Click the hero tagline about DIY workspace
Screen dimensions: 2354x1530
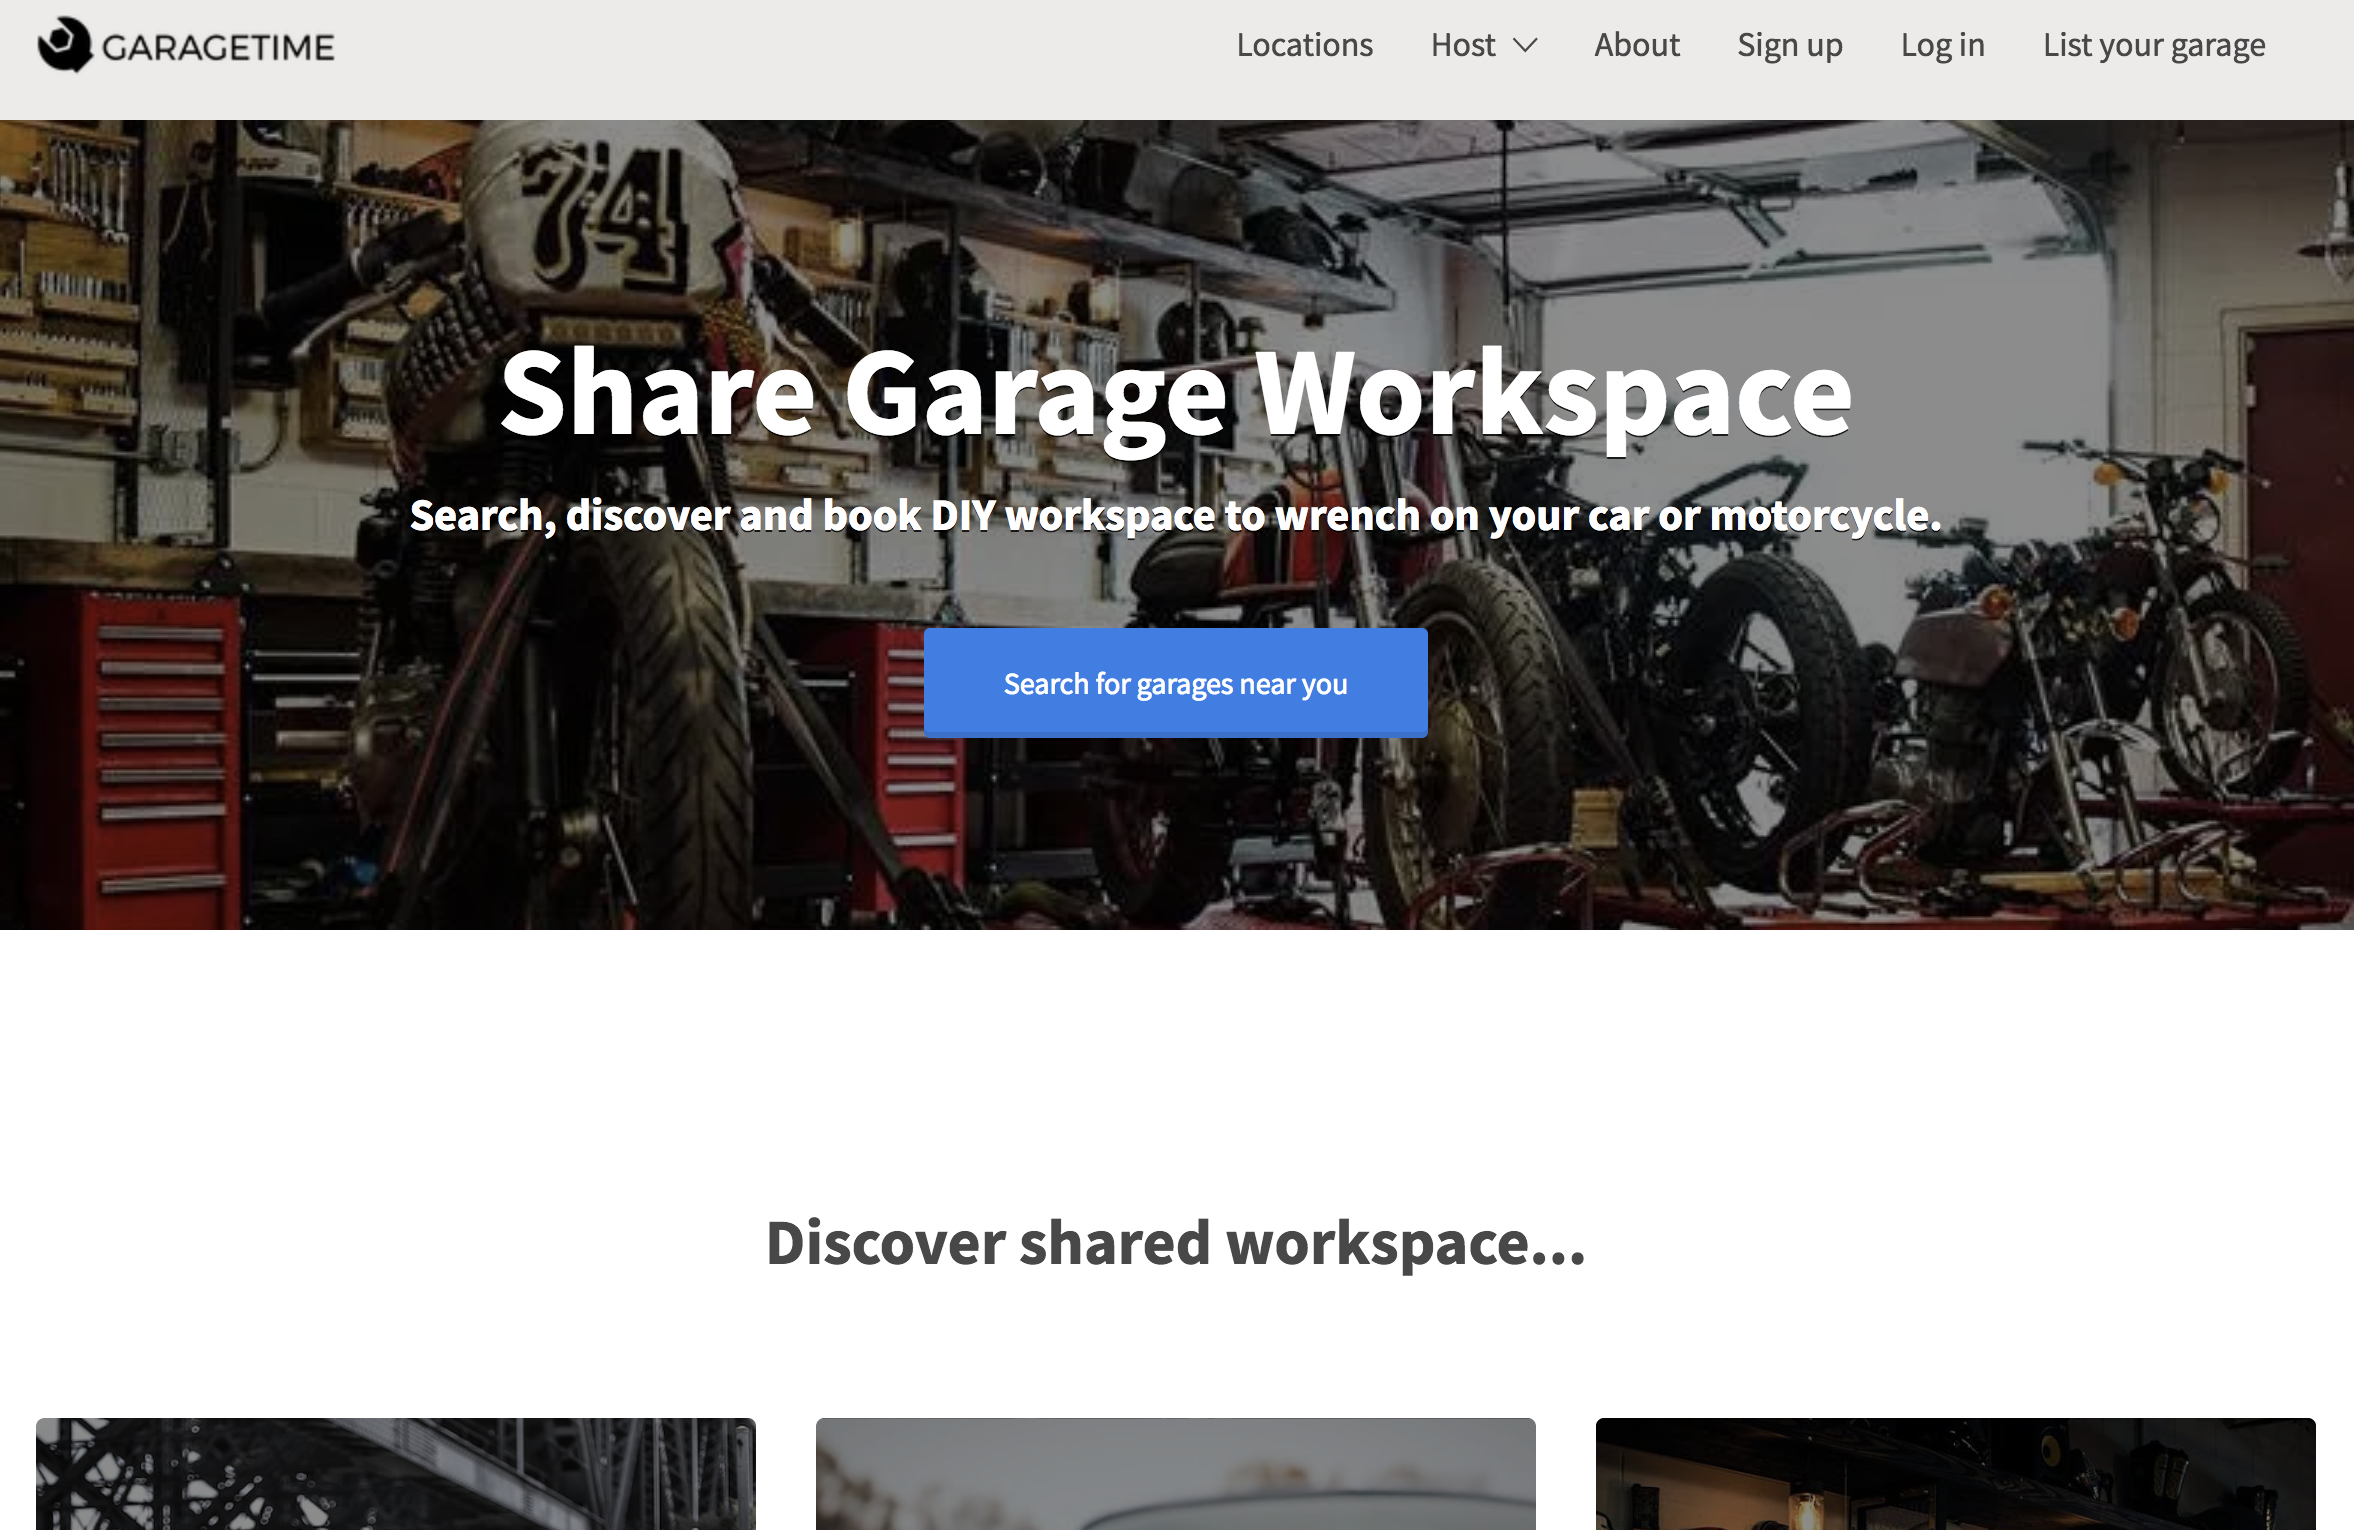pyautogui.click(x=1175, y=516)
